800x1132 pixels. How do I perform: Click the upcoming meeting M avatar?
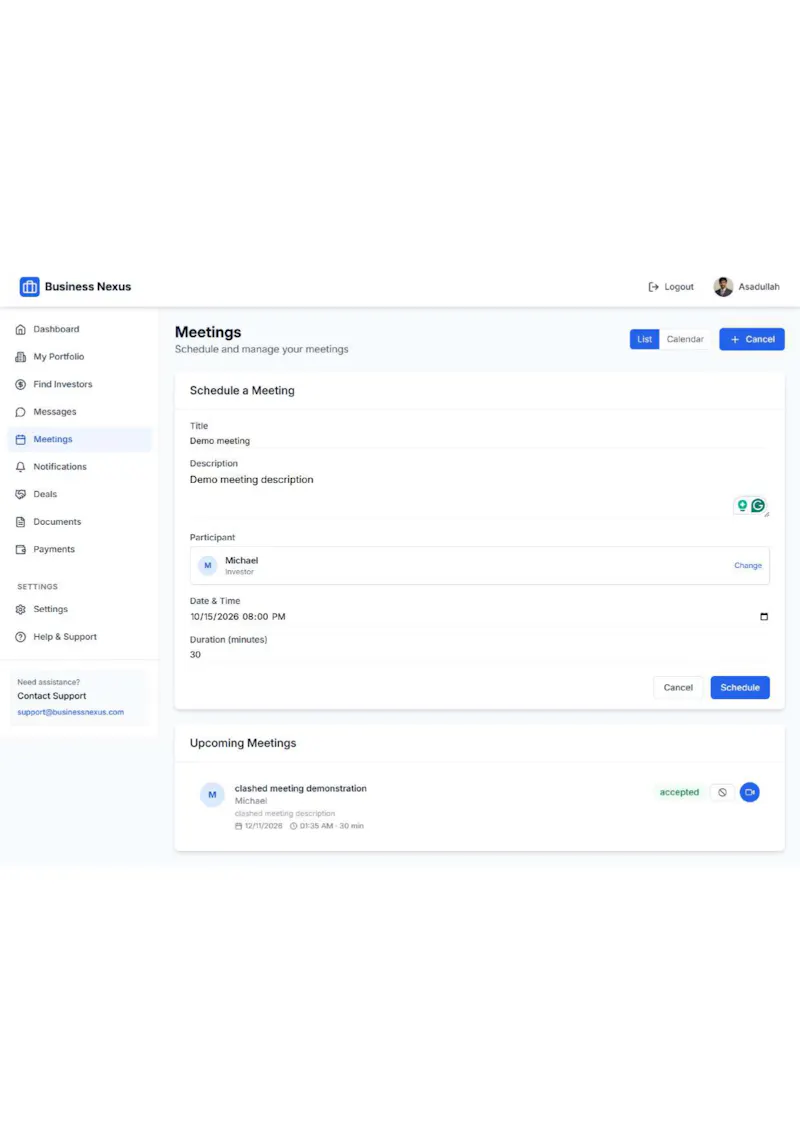(x=212, y=794)
